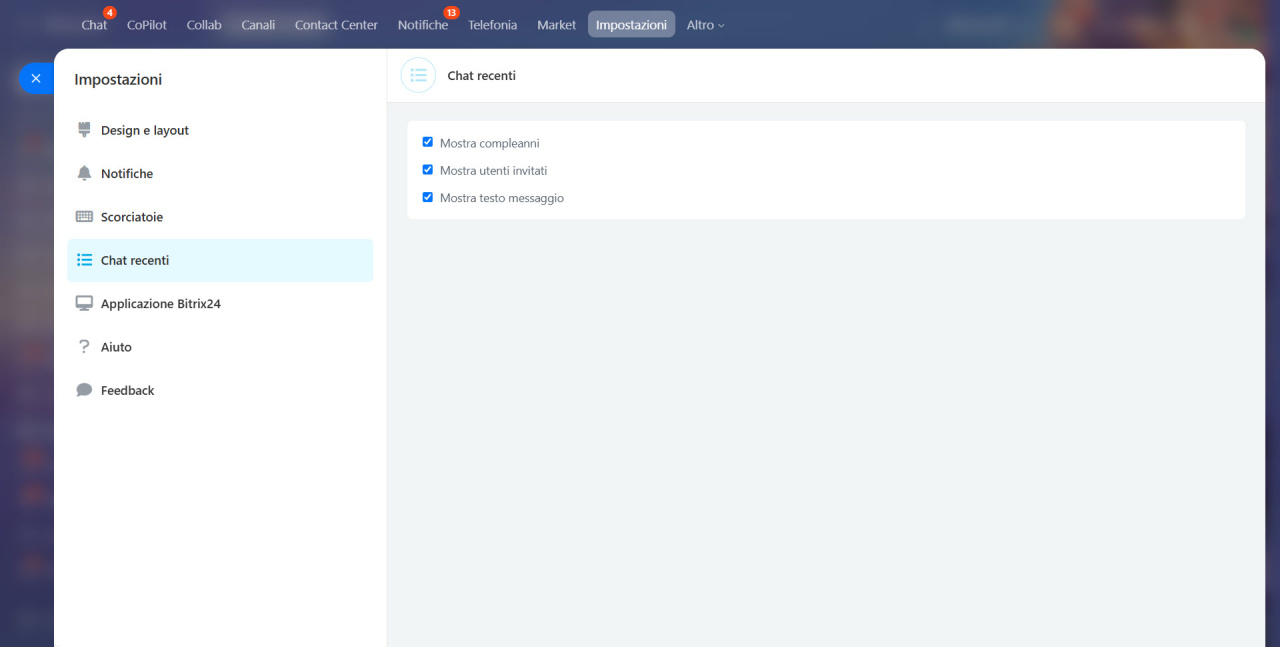Open the Scorciatoie settings section
This screenshot has width=1280, height=647.
pyautogui.click(x=220, y=217)
